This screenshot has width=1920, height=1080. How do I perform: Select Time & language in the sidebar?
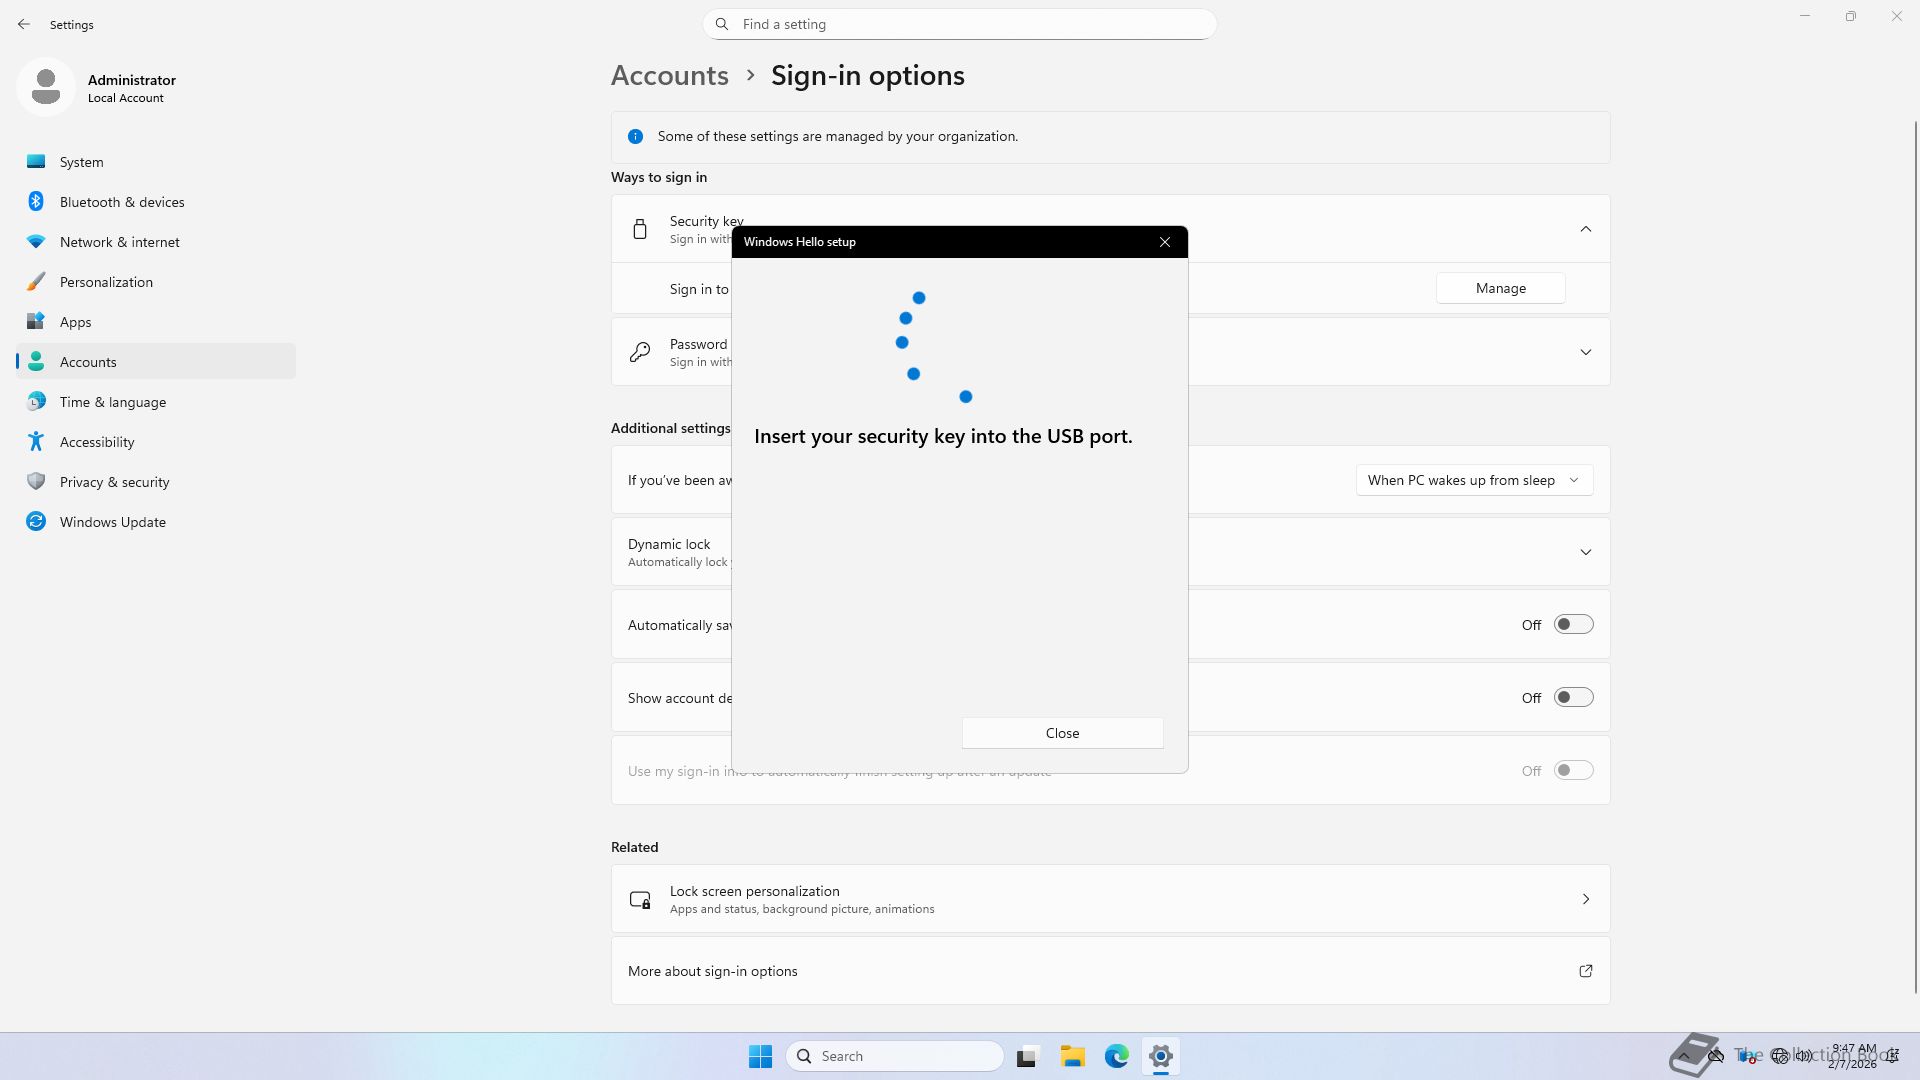click(113, 402)
